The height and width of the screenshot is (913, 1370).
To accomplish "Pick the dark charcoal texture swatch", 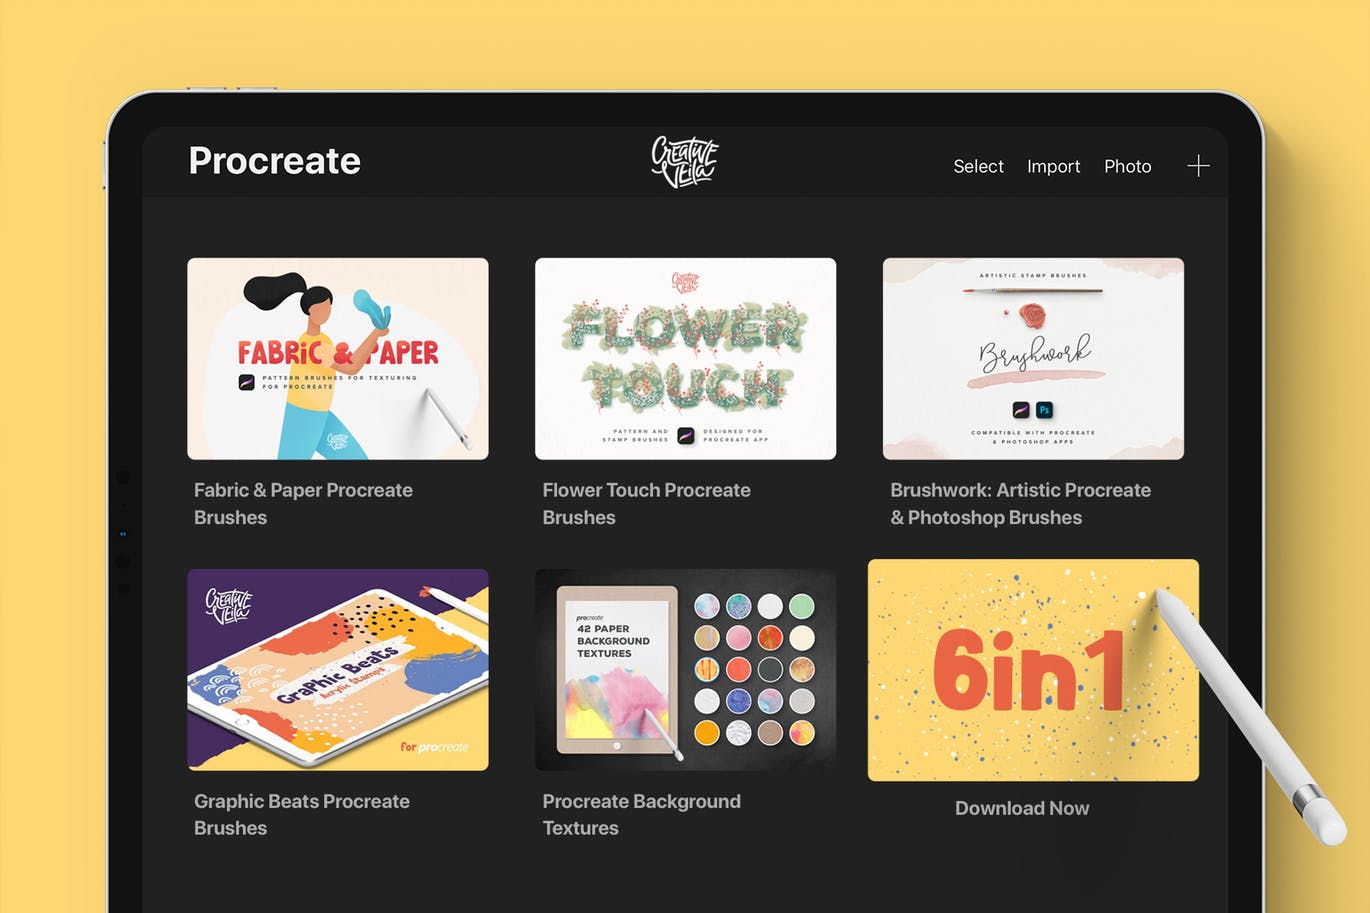I will point(770,669).
